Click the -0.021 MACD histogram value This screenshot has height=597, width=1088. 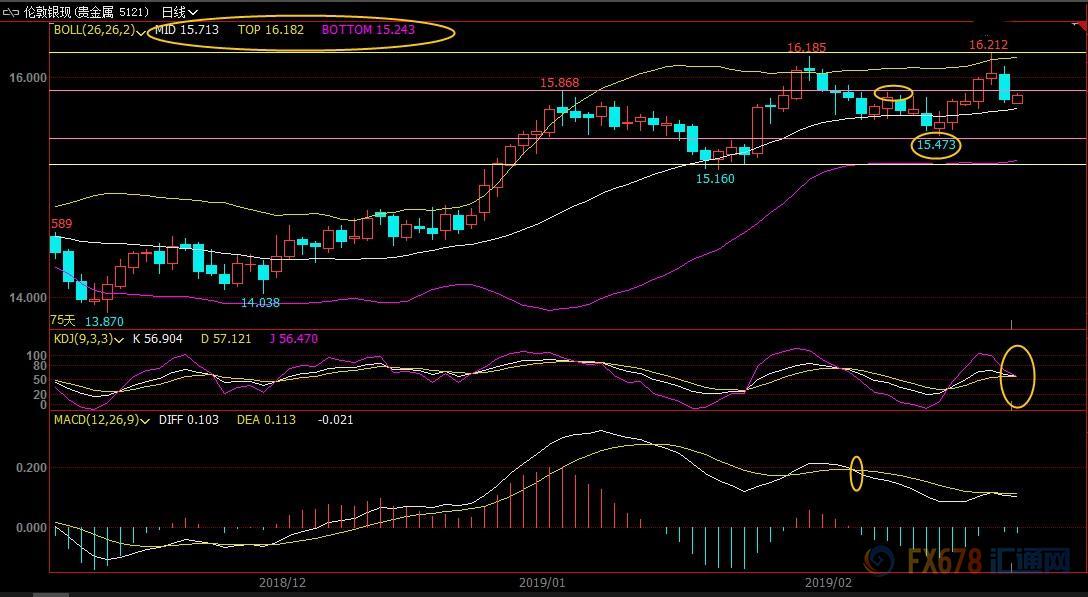[x=335, y=420]
